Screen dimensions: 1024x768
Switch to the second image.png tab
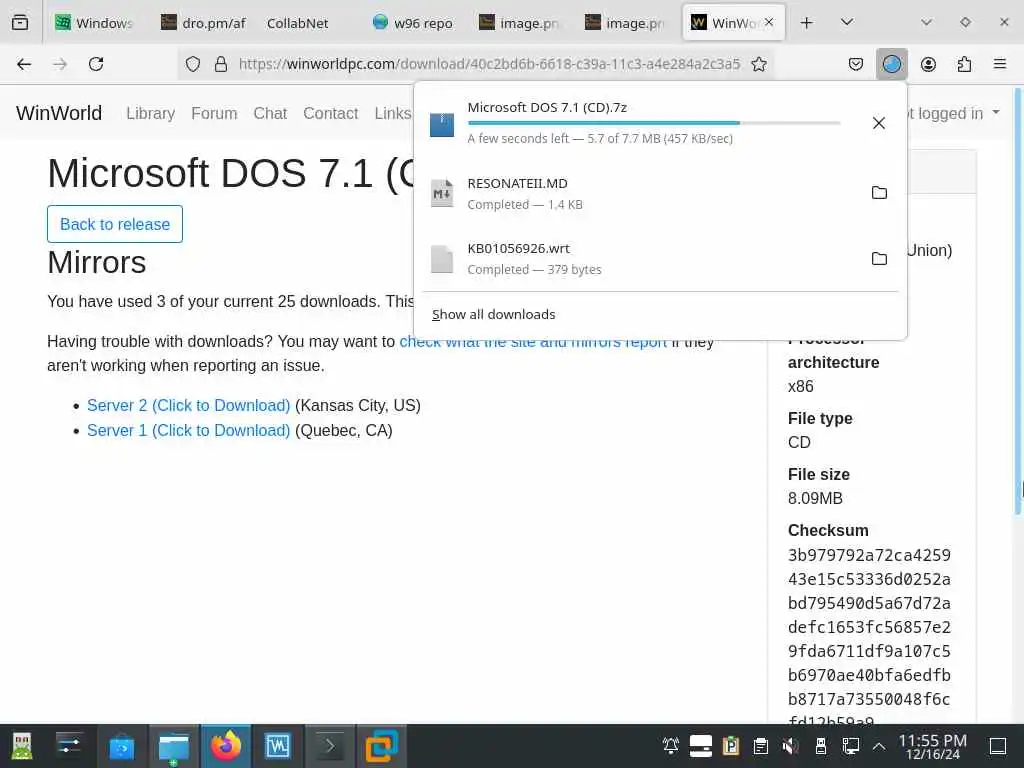[626, 23]
